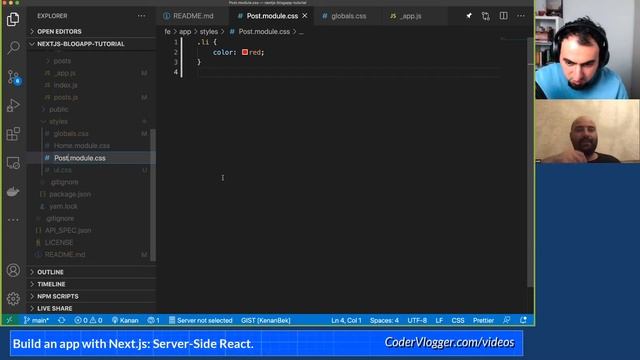Open Post.module.css in explorer tree
This screenshot has height=360, width=640.
[x=80, y=158]
